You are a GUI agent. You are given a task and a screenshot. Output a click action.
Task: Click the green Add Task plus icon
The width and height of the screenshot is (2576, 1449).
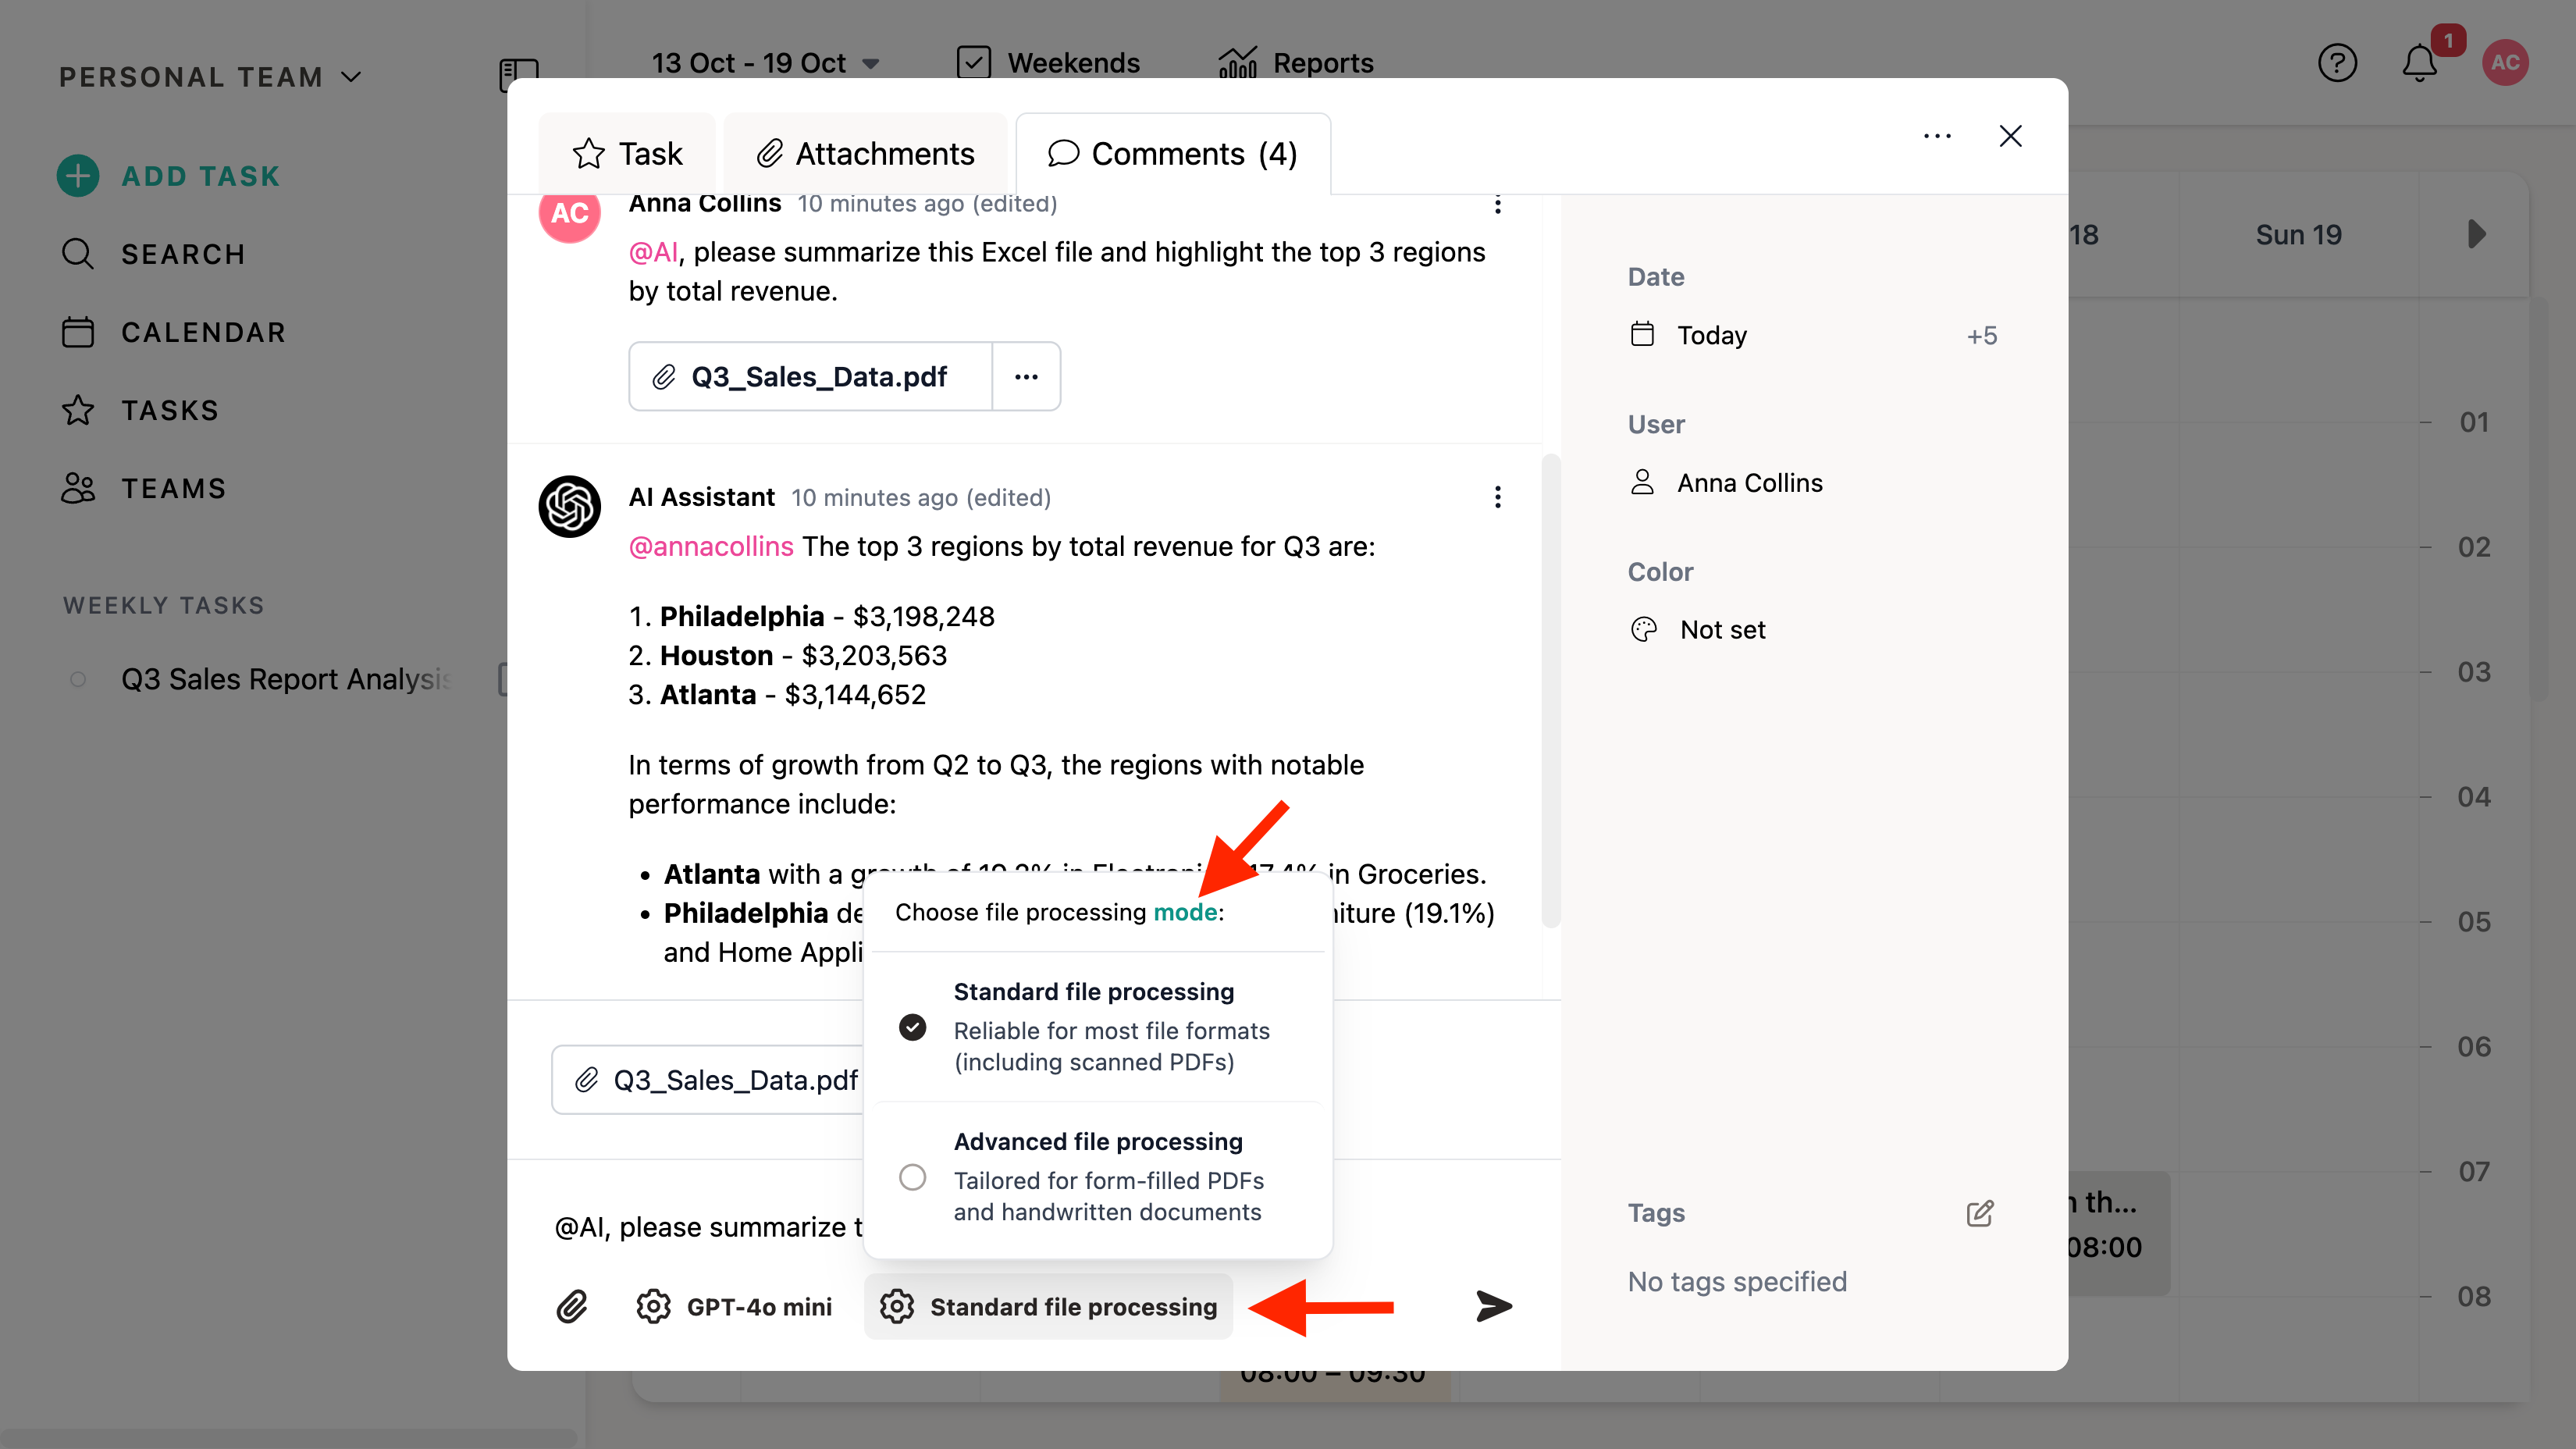coord(78,176)
